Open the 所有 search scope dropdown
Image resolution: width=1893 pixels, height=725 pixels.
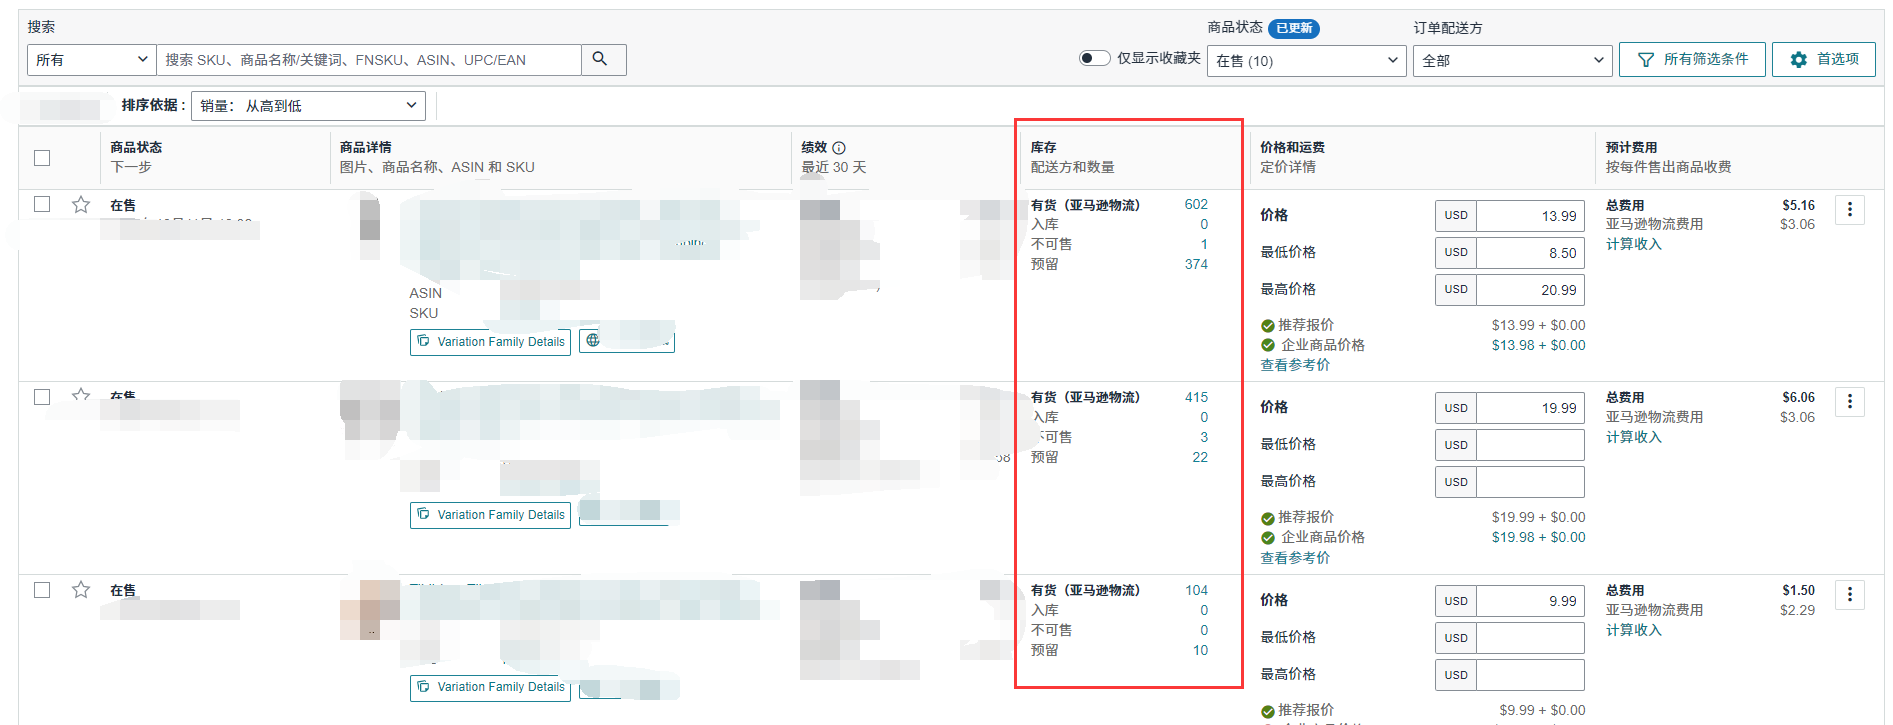click(91, 60)
